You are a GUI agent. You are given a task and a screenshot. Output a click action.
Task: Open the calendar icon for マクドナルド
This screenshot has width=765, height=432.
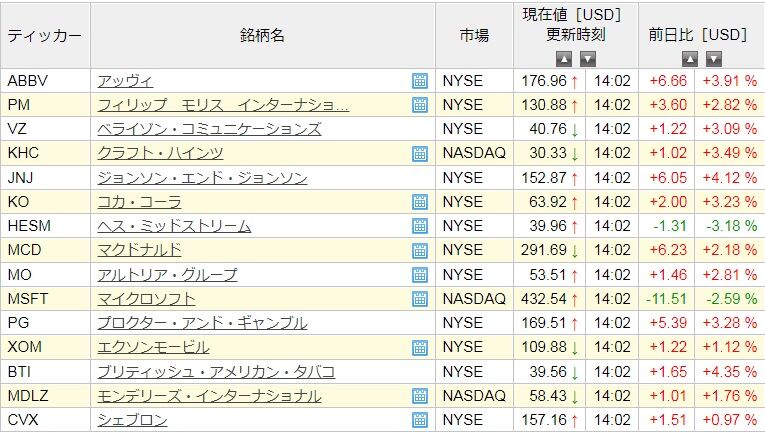[420, 250]
